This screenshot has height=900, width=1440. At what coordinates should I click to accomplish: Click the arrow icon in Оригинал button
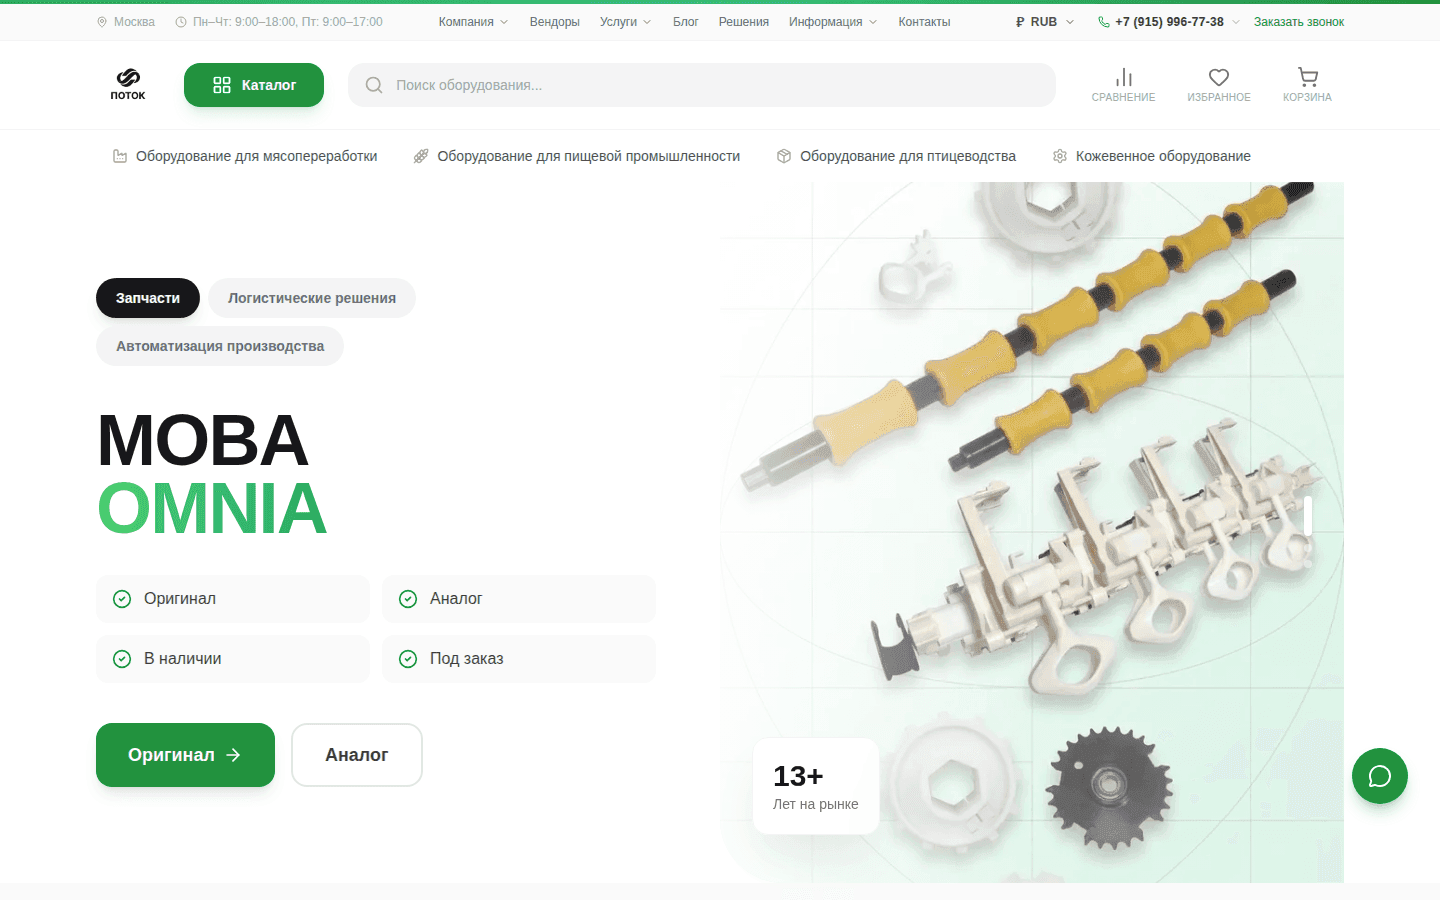coord(233,755)
